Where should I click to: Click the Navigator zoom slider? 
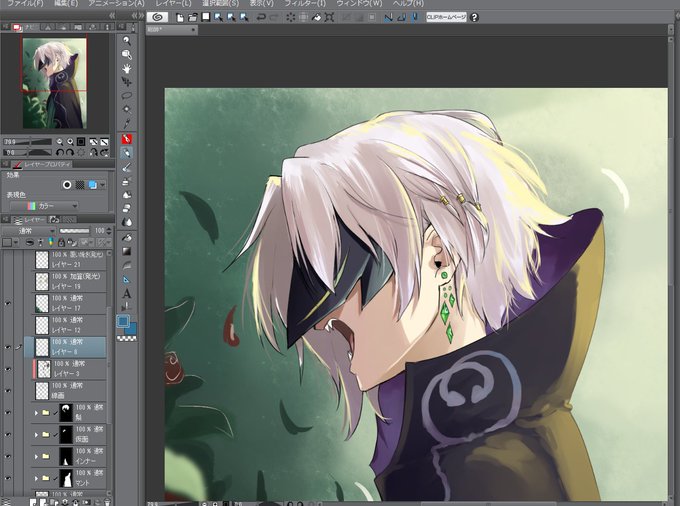tap(27, 142)
